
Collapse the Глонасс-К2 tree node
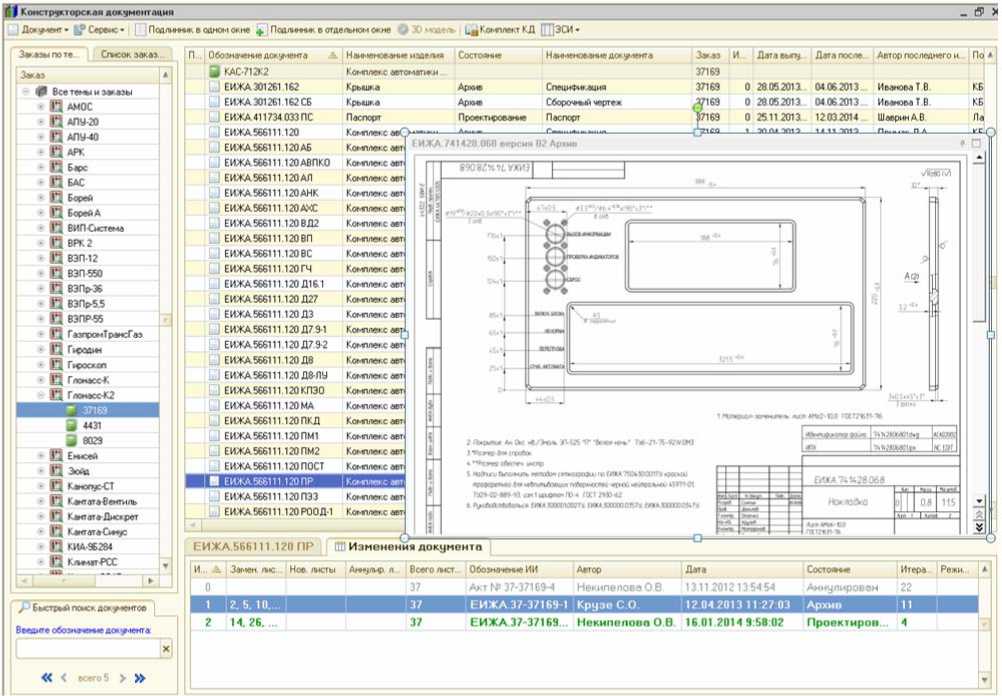pyautogui.click(x=41, y=395)
